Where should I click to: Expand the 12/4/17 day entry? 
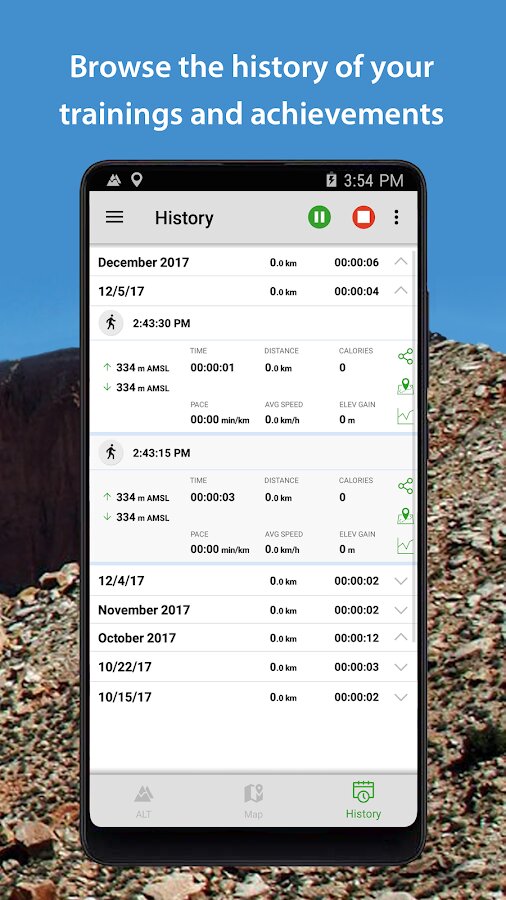click(x=401, y=581)
